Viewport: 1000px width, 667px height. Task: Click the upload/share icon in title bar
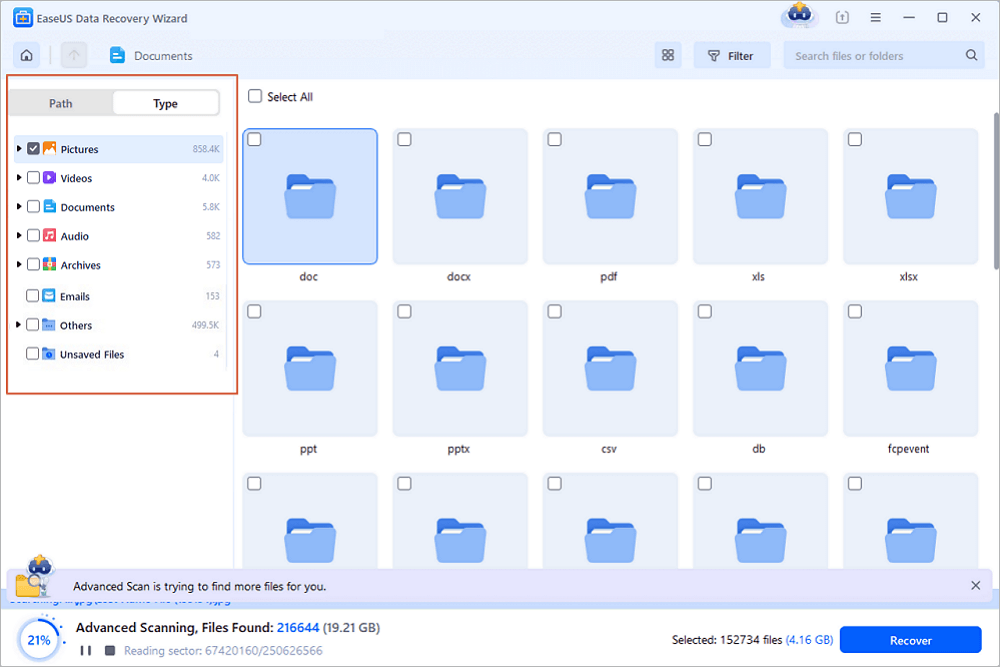[x=842, y=17]
